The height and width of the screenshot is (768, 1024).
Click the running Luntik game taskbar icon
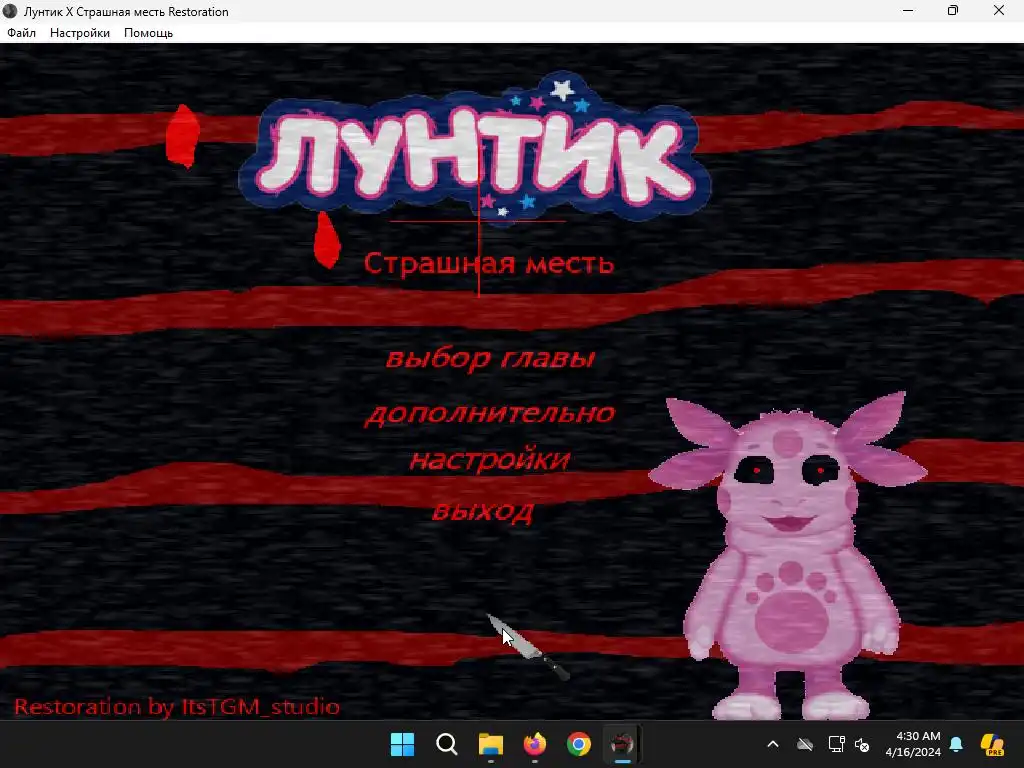point(622,744)
